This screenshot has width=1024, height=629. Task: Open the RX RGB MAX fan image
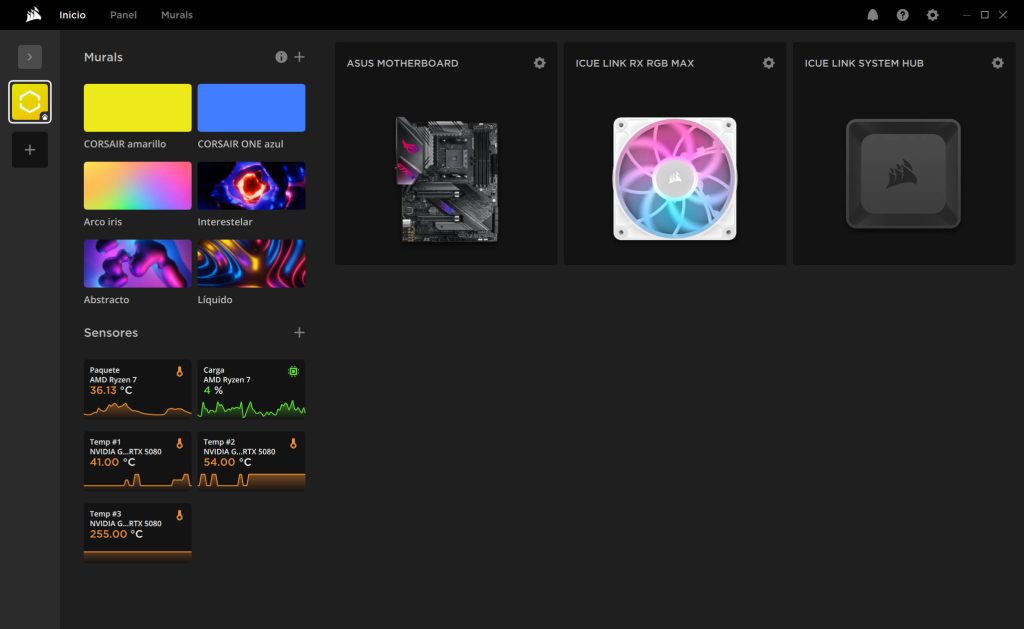tap(675, 178)
